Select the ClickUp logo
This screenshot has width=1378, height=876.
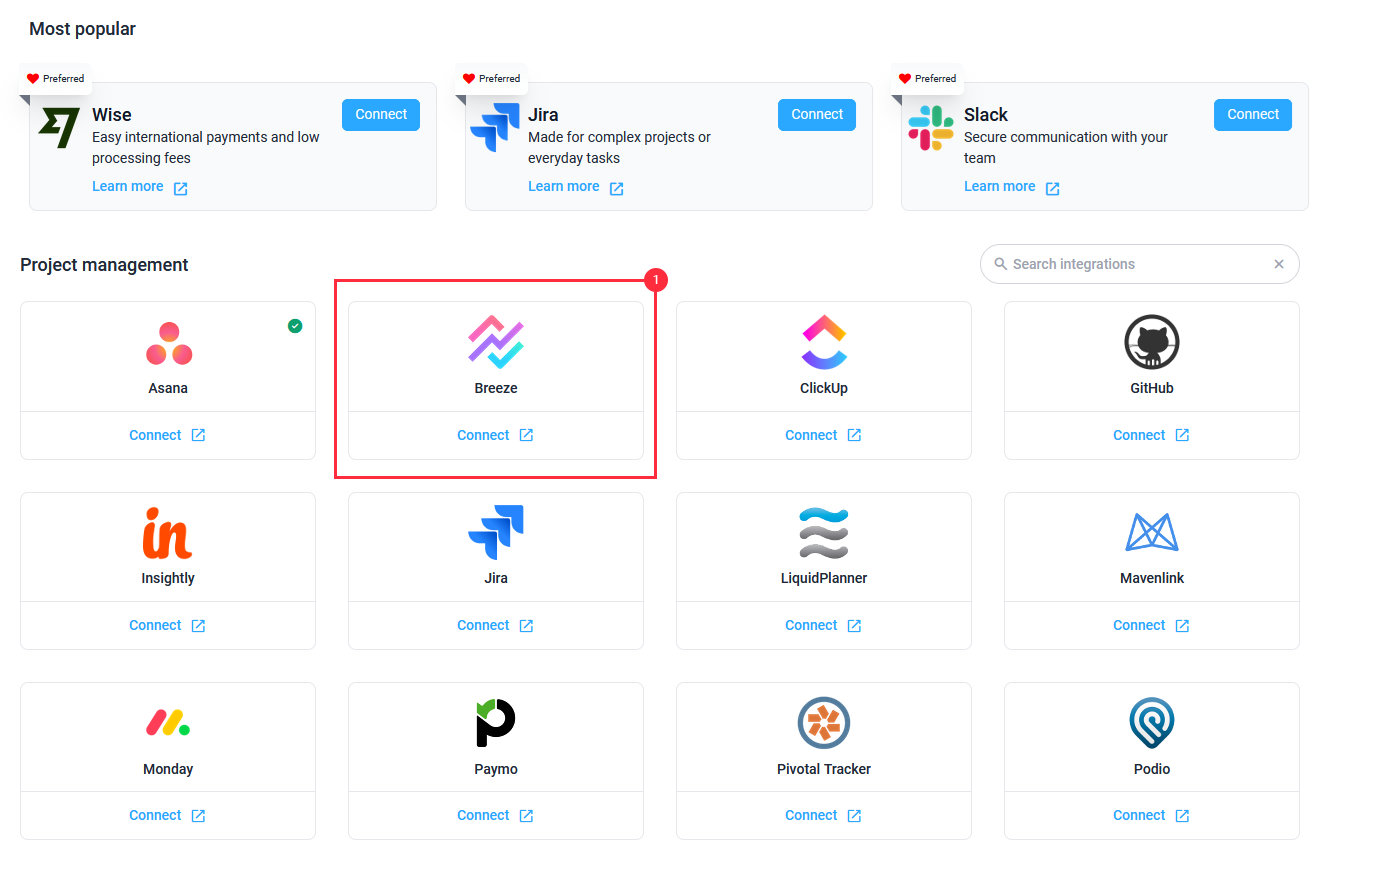pyautogui.click(x=824, y=342)
